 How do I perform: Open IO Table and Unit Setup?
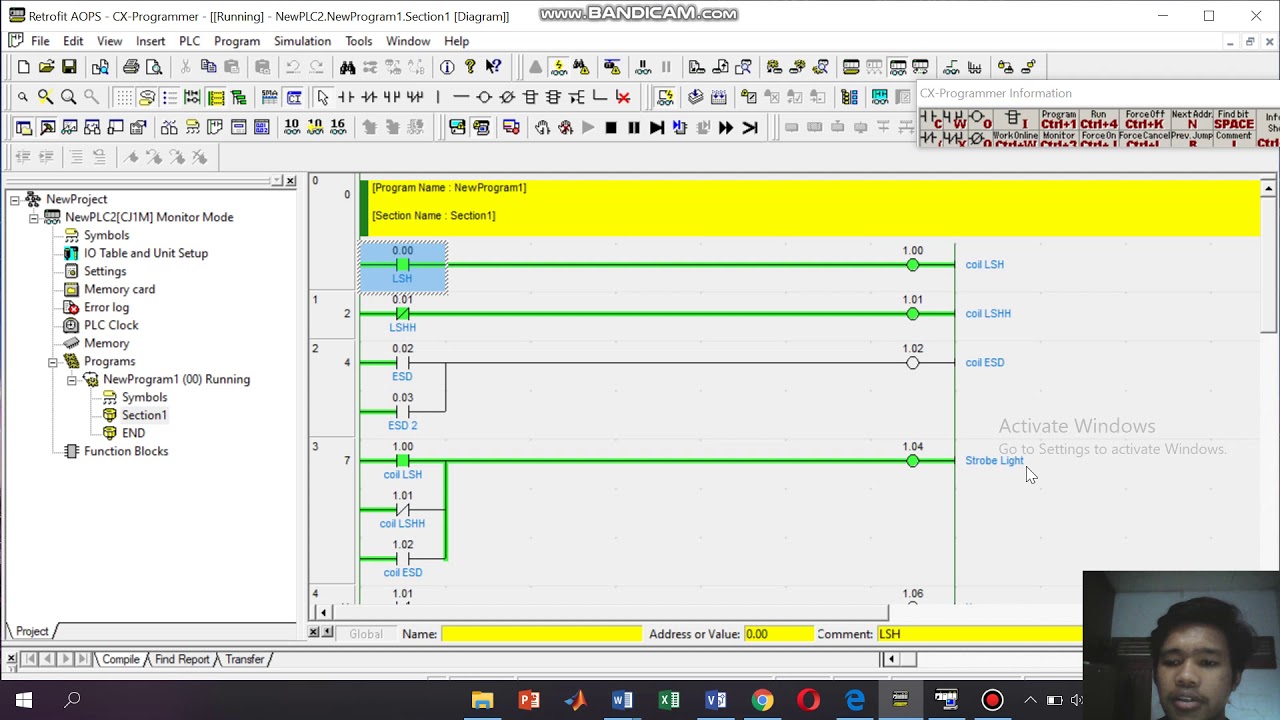click(146, 253)
